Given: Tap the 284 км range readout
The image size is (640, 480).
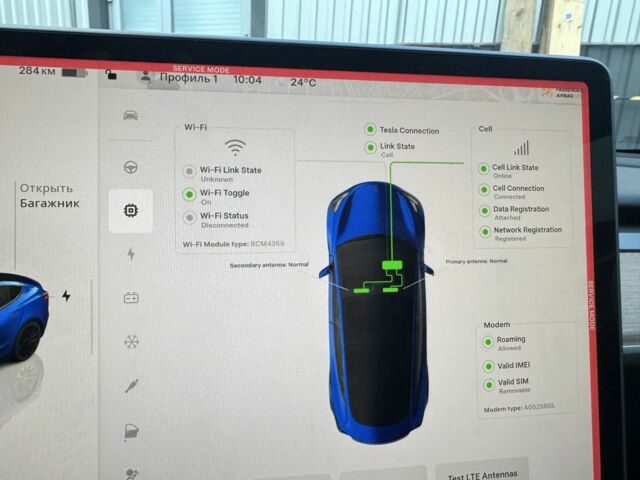Looking at the screenshot, I should 37,71.
